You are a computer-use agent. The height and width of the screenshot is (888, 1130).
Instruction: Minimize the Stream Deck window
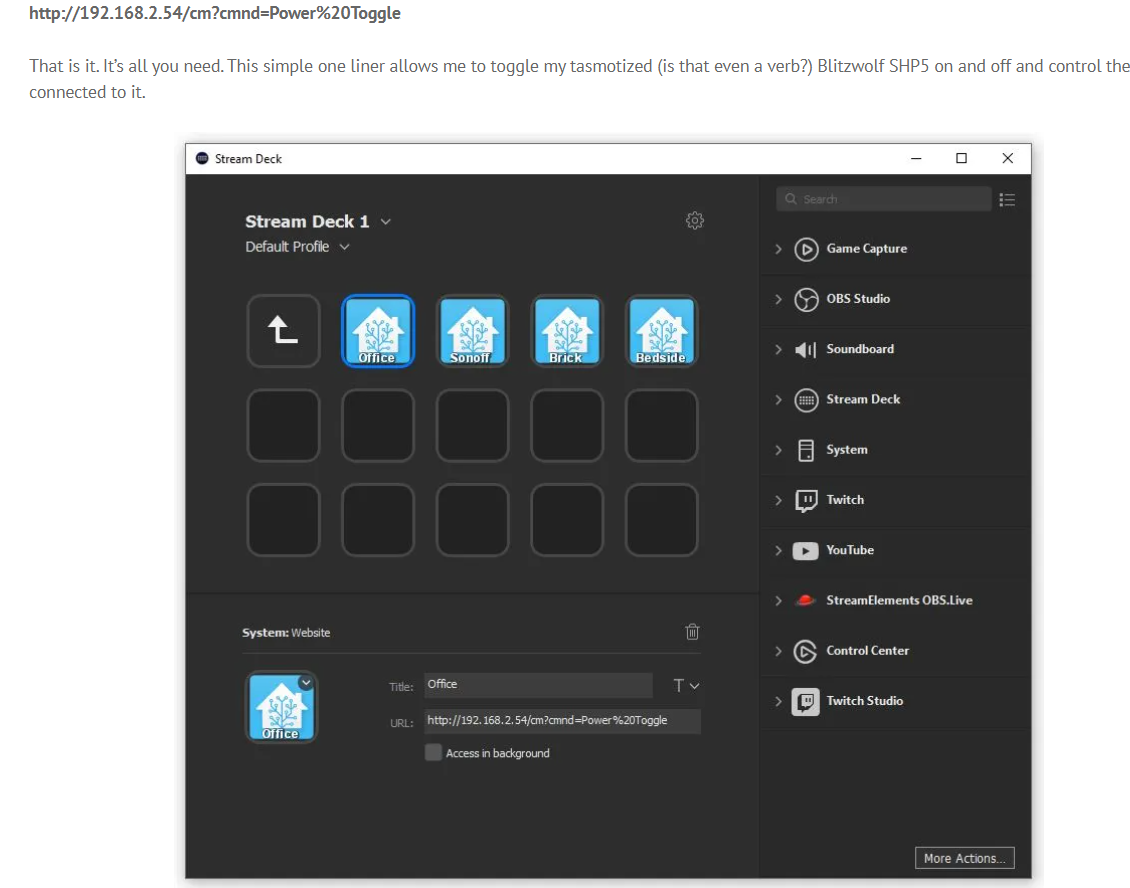click(916, 159)
